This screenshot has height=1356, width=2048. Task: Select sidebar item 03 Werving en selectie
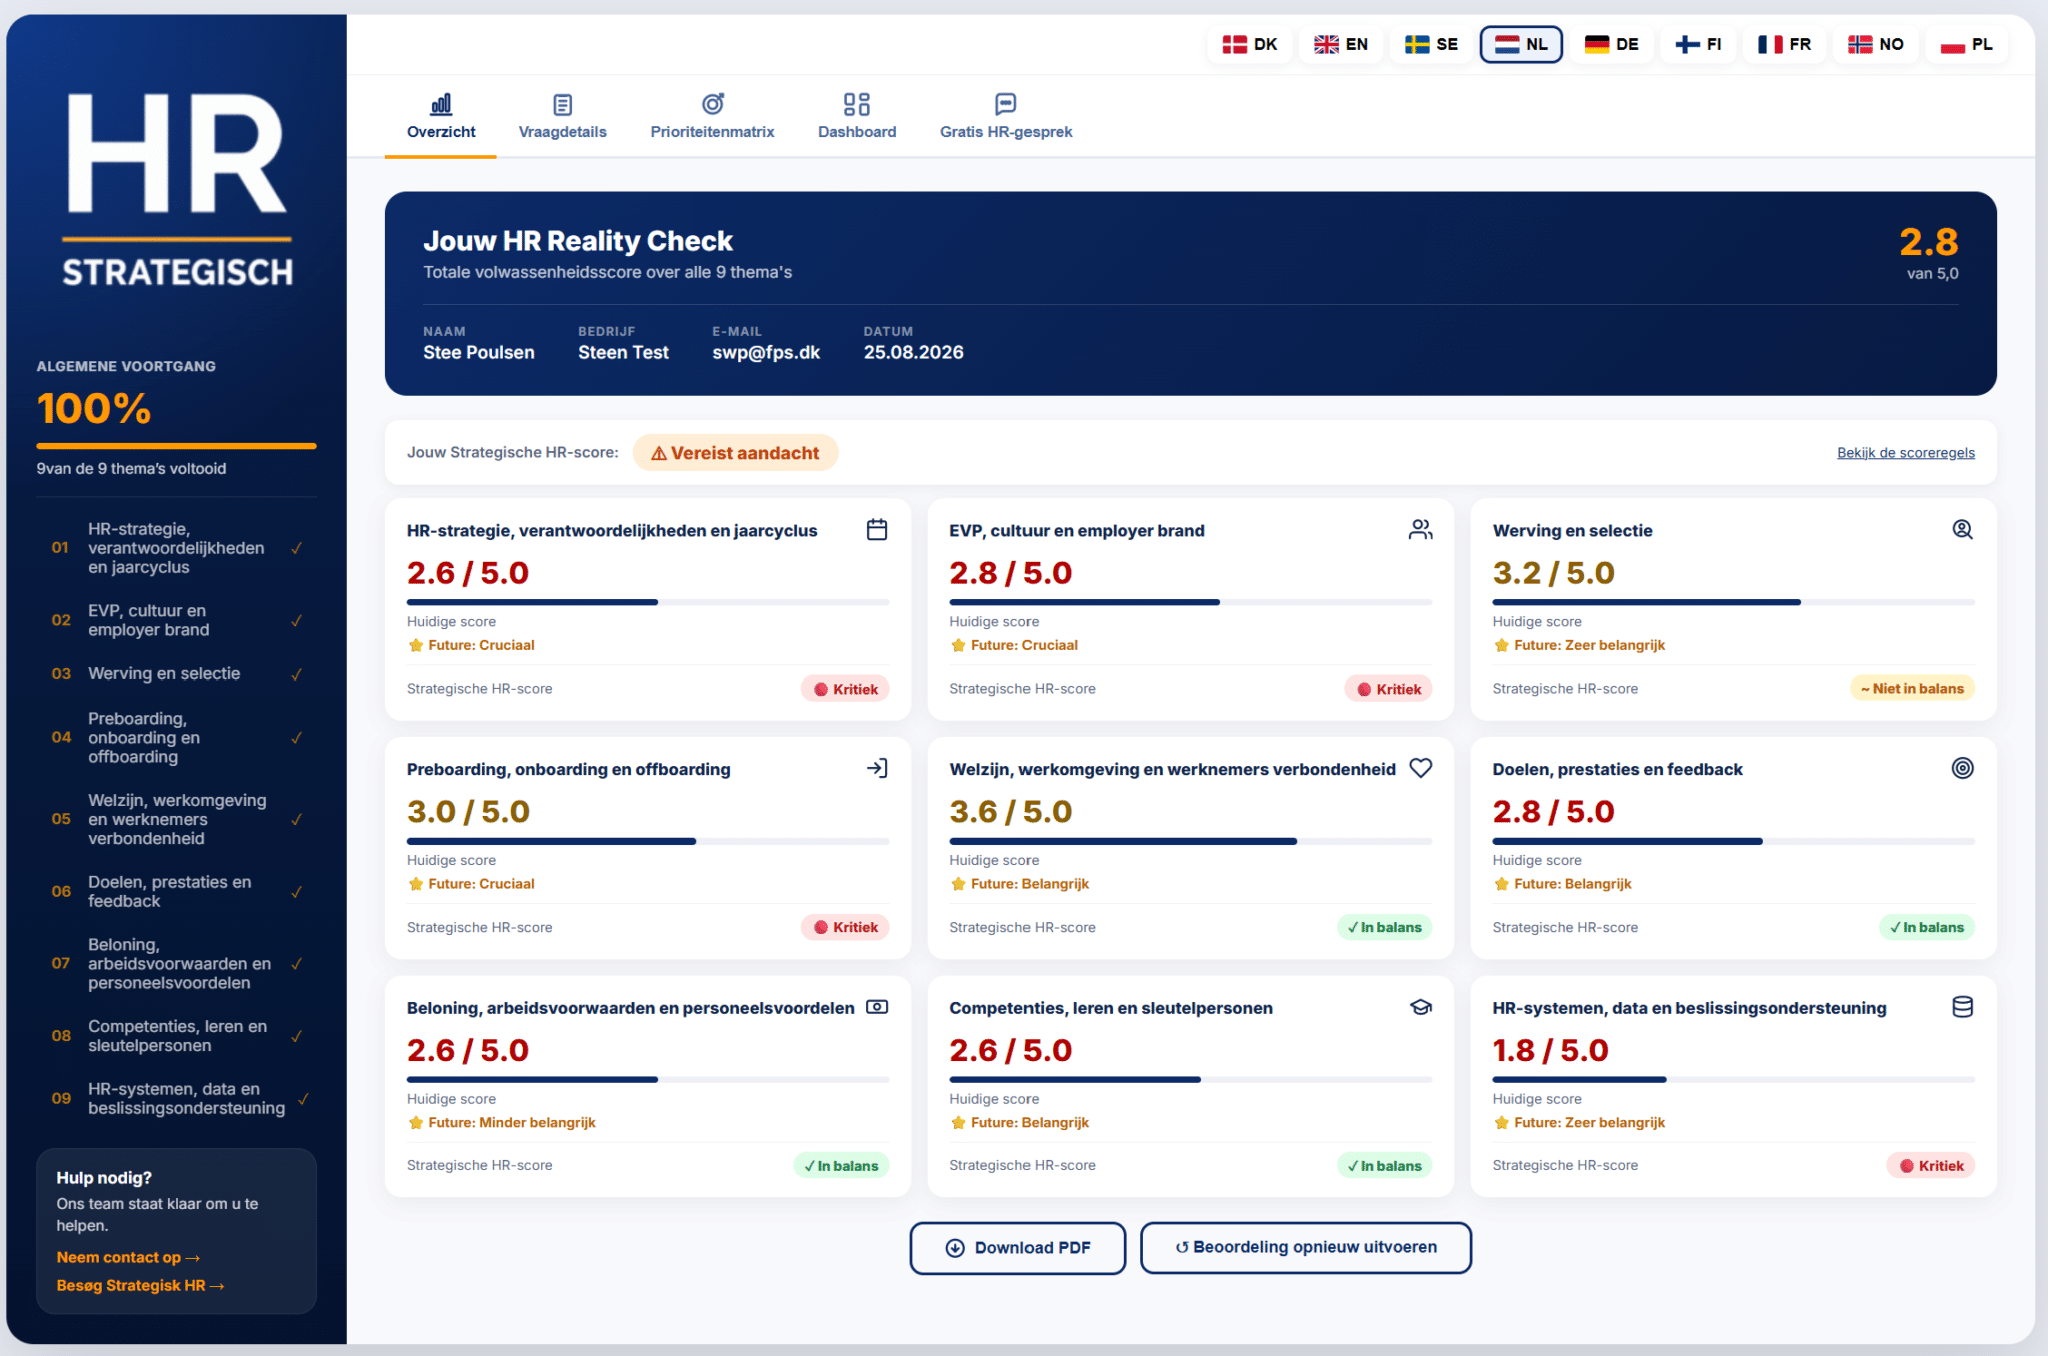(x=177, y=674)
